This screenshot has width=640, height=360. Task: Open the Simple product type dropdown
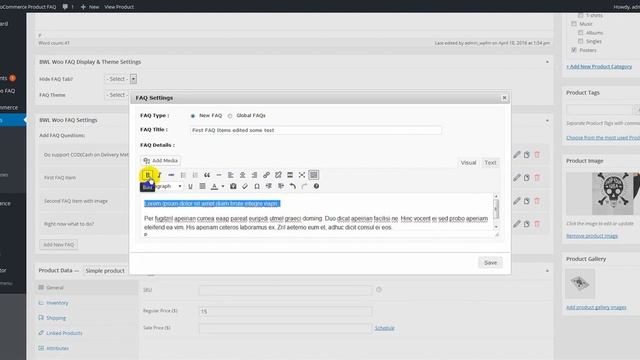(x=106, y=271)
